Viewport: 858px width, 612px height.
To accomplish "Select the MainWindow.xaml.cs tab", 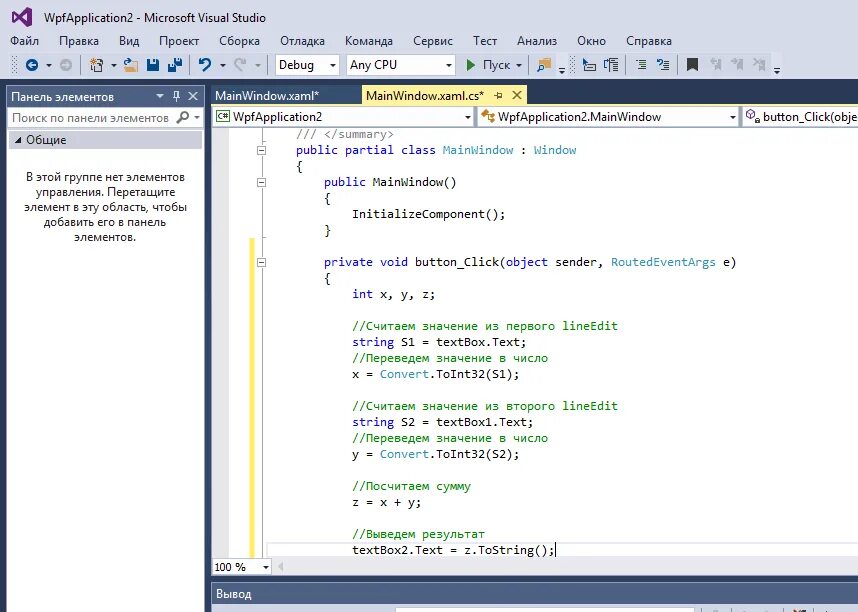I will 425,96.
